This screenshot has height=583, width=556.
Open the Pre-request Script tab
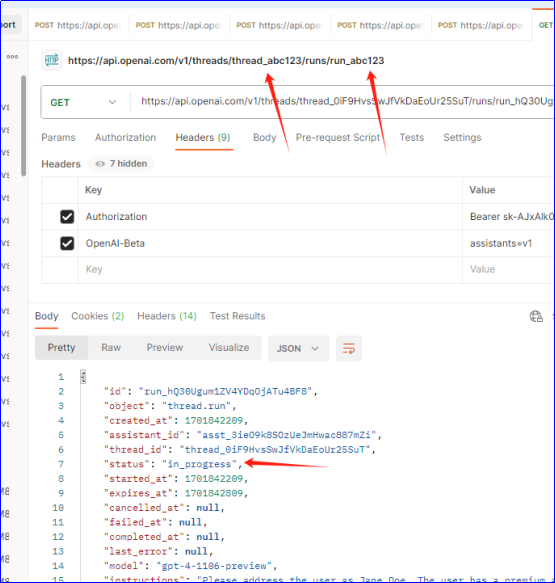338,138
